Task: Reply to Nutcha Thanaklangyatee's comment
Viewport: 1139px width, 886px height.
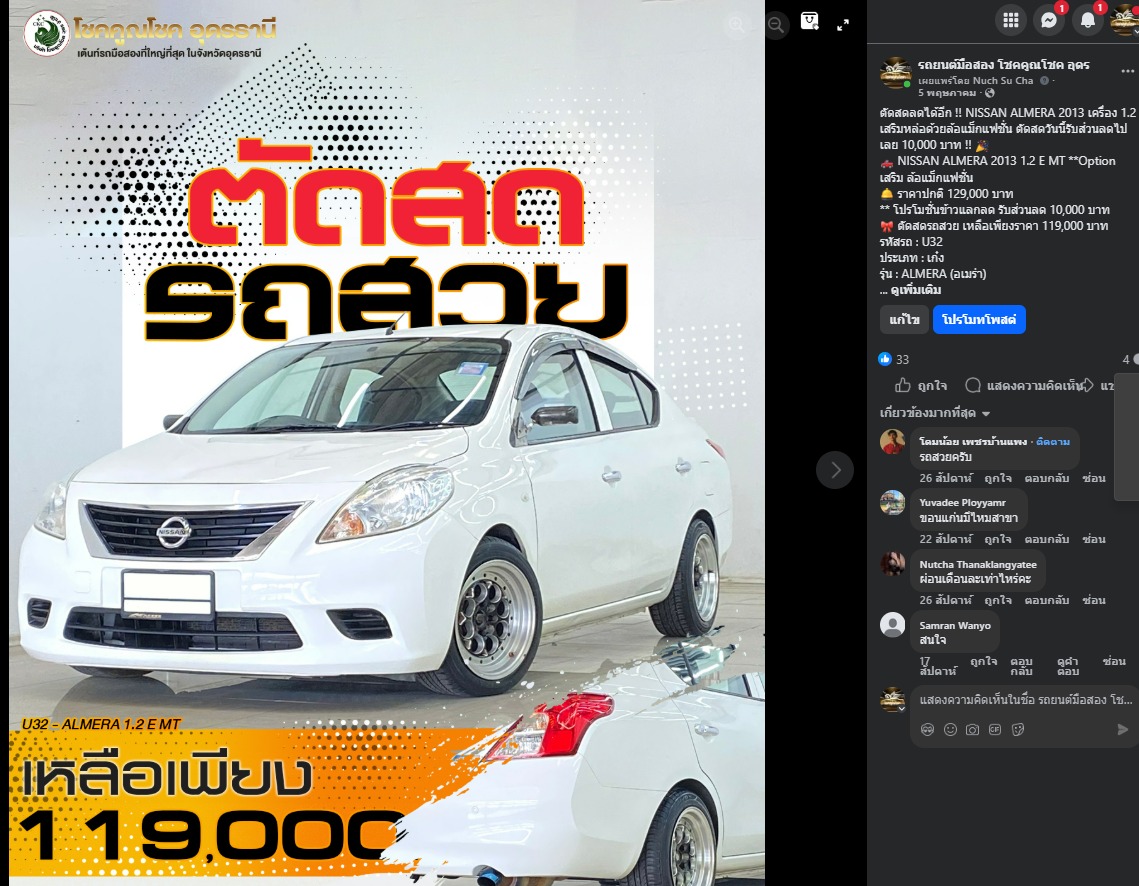Action: click(x=1047, y=600)
